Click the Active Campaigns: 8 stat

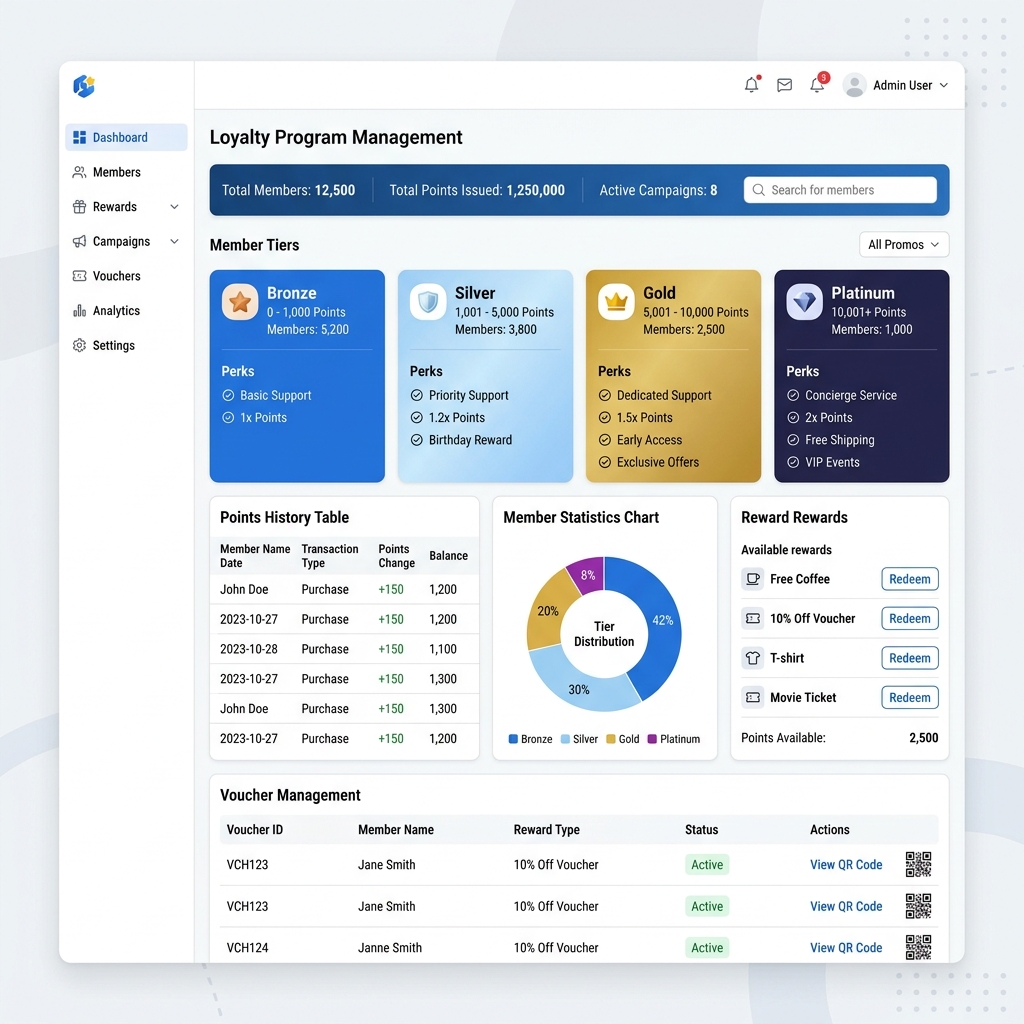click(658, 190)
